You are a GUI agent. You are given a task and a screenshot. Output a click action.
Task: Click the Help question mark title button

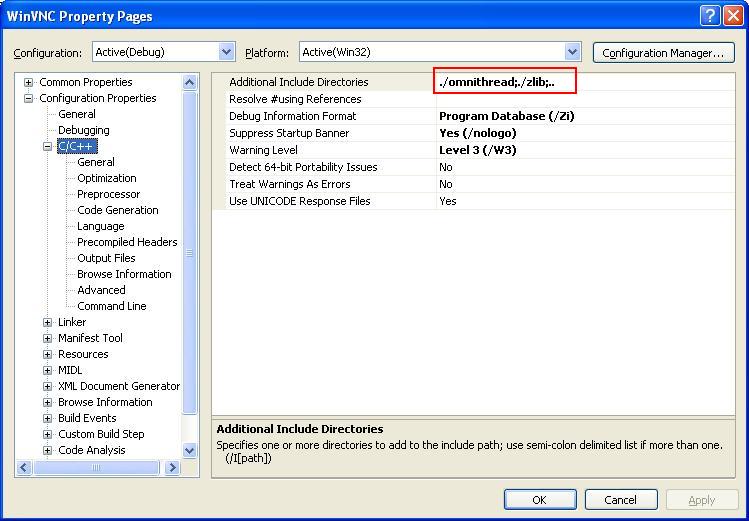710,16
